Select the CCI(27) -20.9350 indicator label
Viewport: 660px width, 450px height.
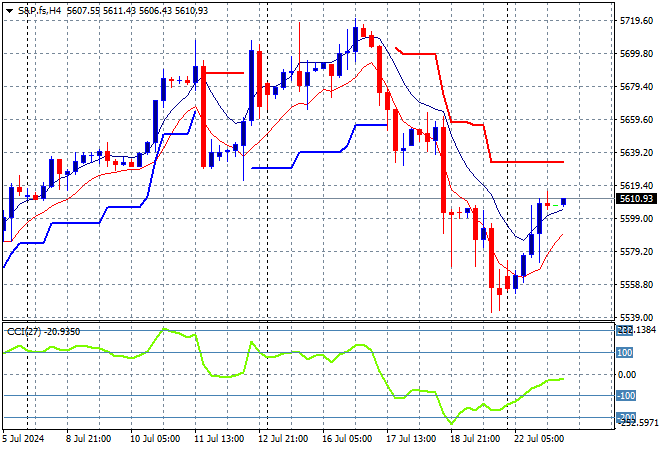tap(43, 332)
